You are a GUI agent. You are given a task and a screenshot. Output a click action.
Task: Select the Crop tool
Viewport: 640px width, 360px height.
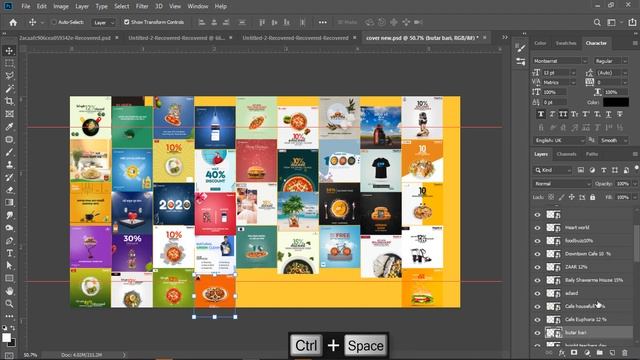(9, 101)
